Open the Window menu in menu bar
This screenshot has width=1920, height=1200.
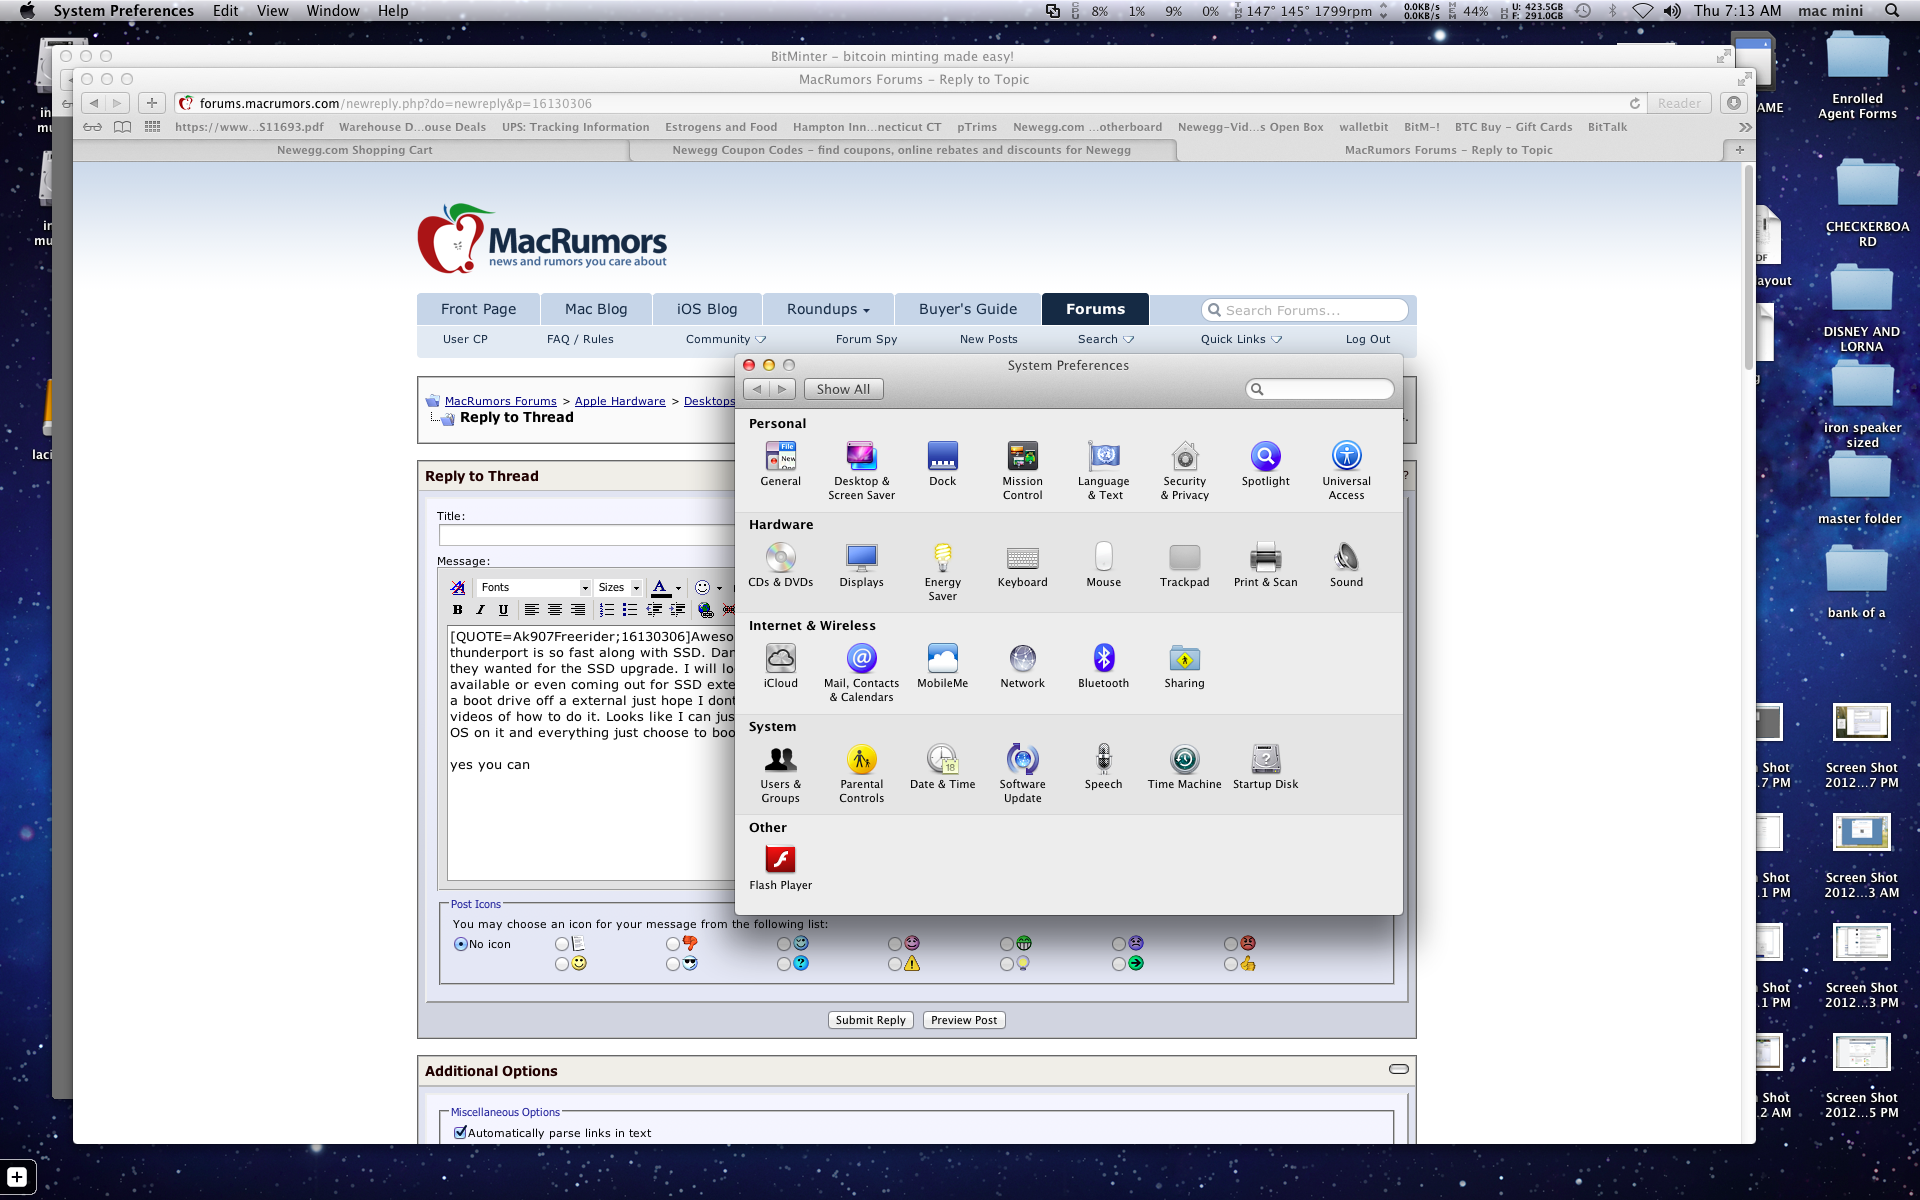click(x=332, y=11)
